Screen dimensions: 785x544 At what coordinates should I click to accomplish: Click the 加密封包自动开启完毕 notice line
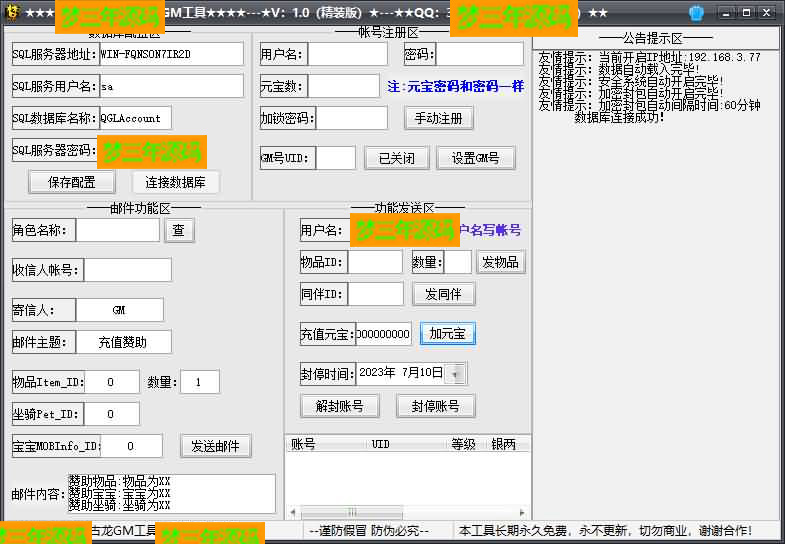(632, 93)
